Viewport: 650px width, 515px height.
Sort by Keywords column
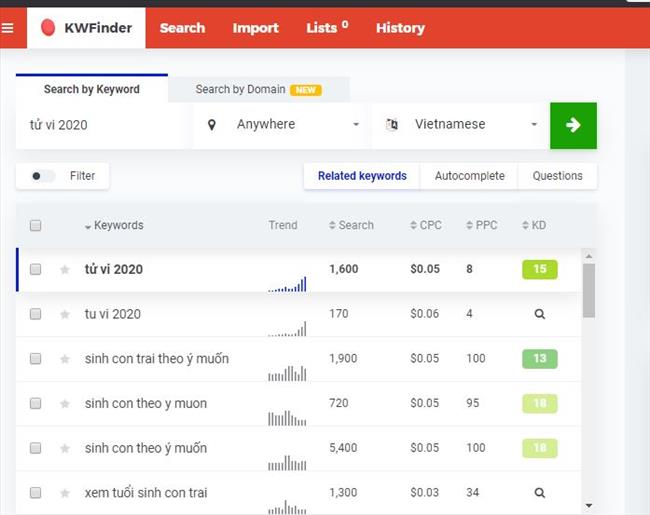114,225
